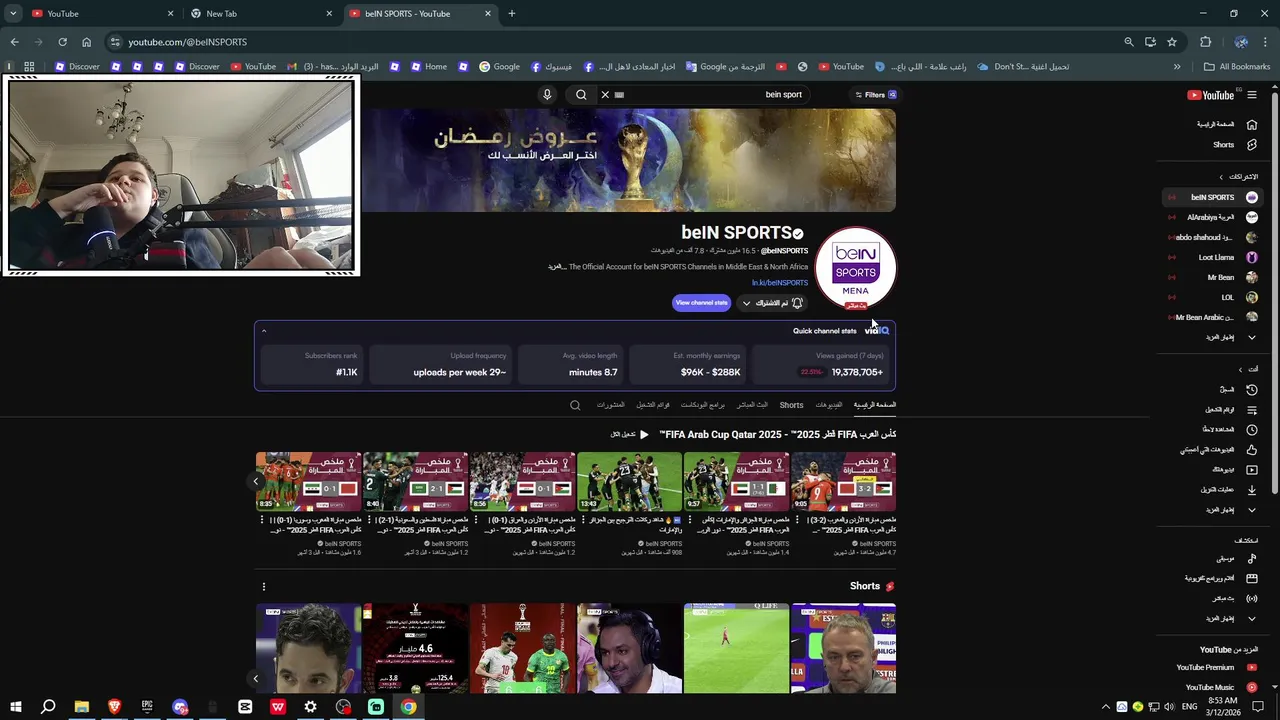Screen dimensions: 1280x720
Task: Click the Ramadan offers channel banner
Action: [629, 160]
